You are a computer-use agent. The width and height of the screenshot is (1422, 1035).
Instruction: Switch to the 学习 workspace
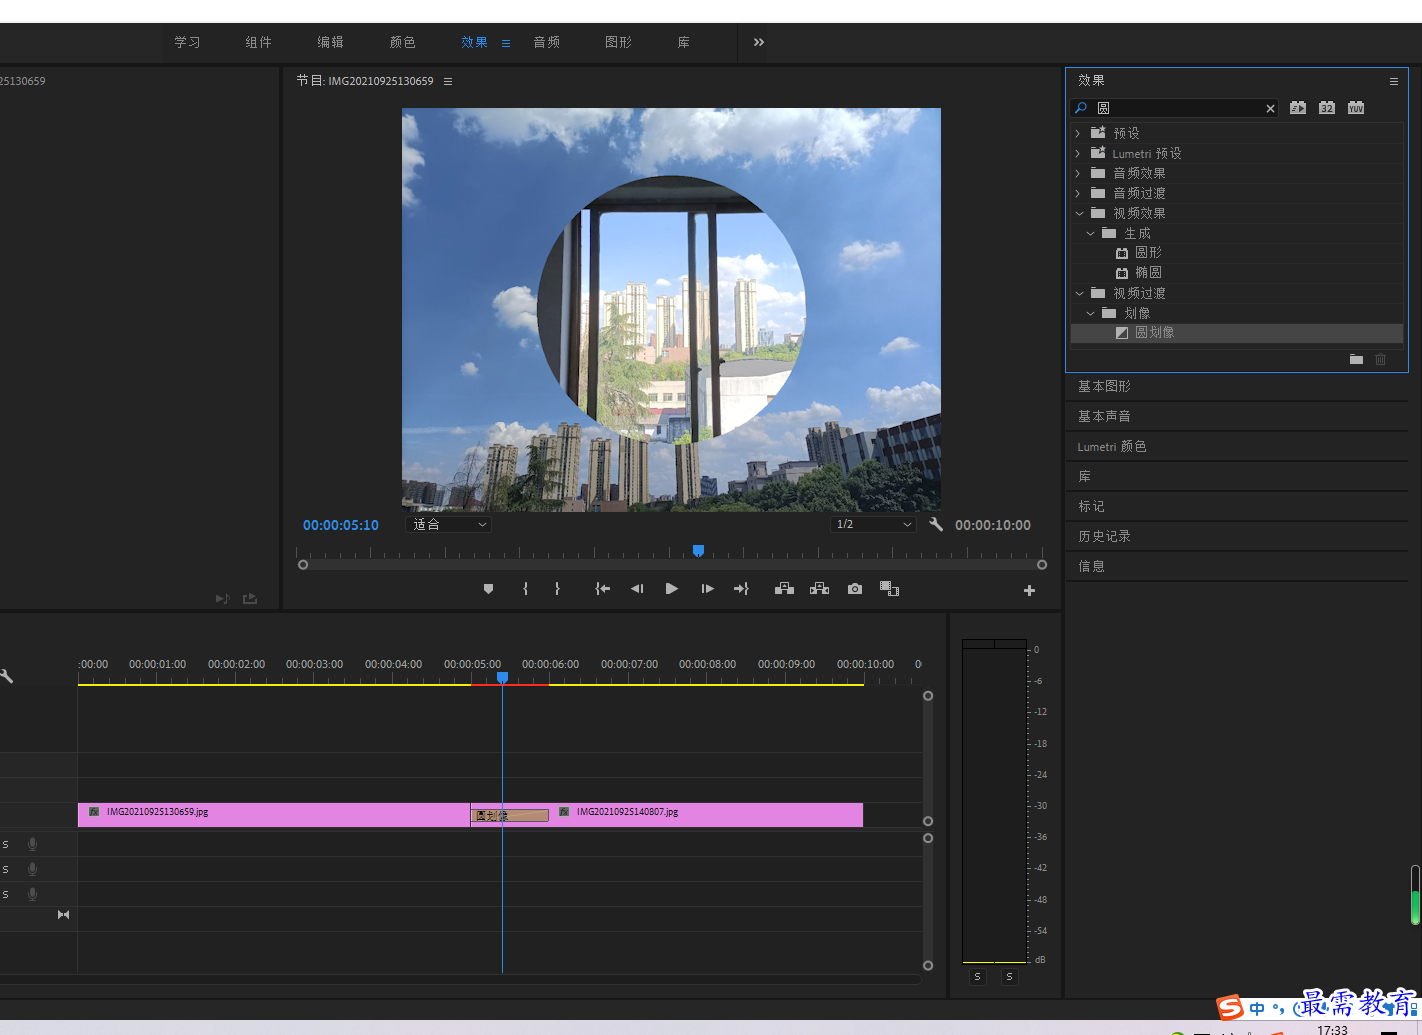tap(187, 42)
